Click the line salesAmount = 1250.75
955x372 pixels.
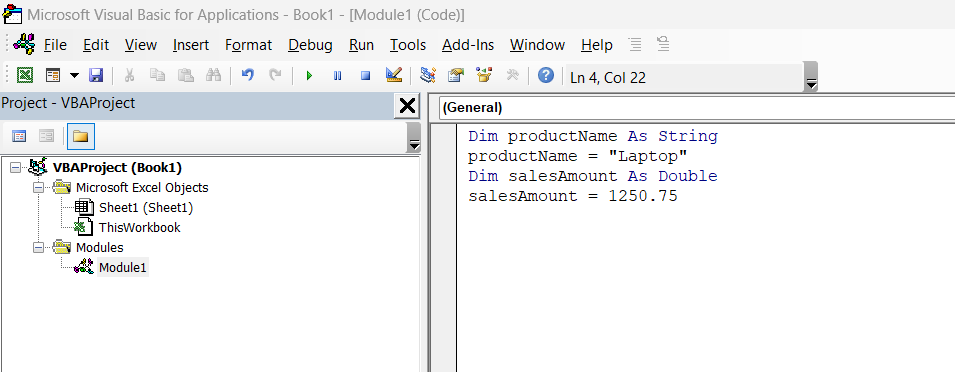(x=572, y=196)
